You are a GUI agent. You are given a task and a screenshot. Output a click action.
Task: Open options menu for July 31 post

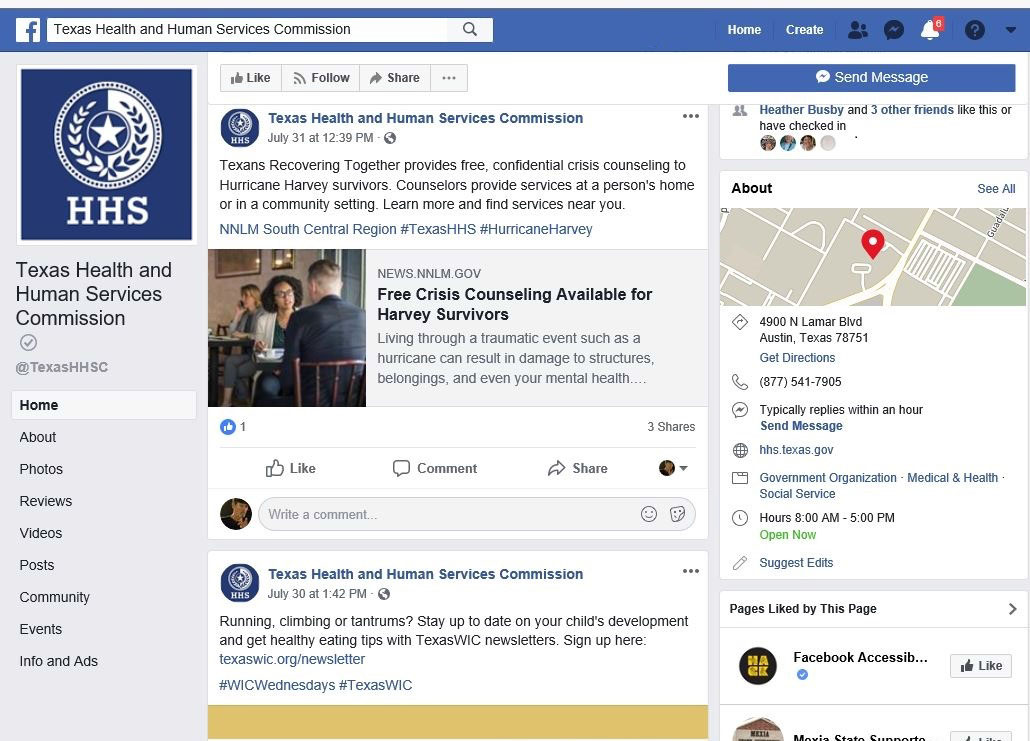point(690,116)
